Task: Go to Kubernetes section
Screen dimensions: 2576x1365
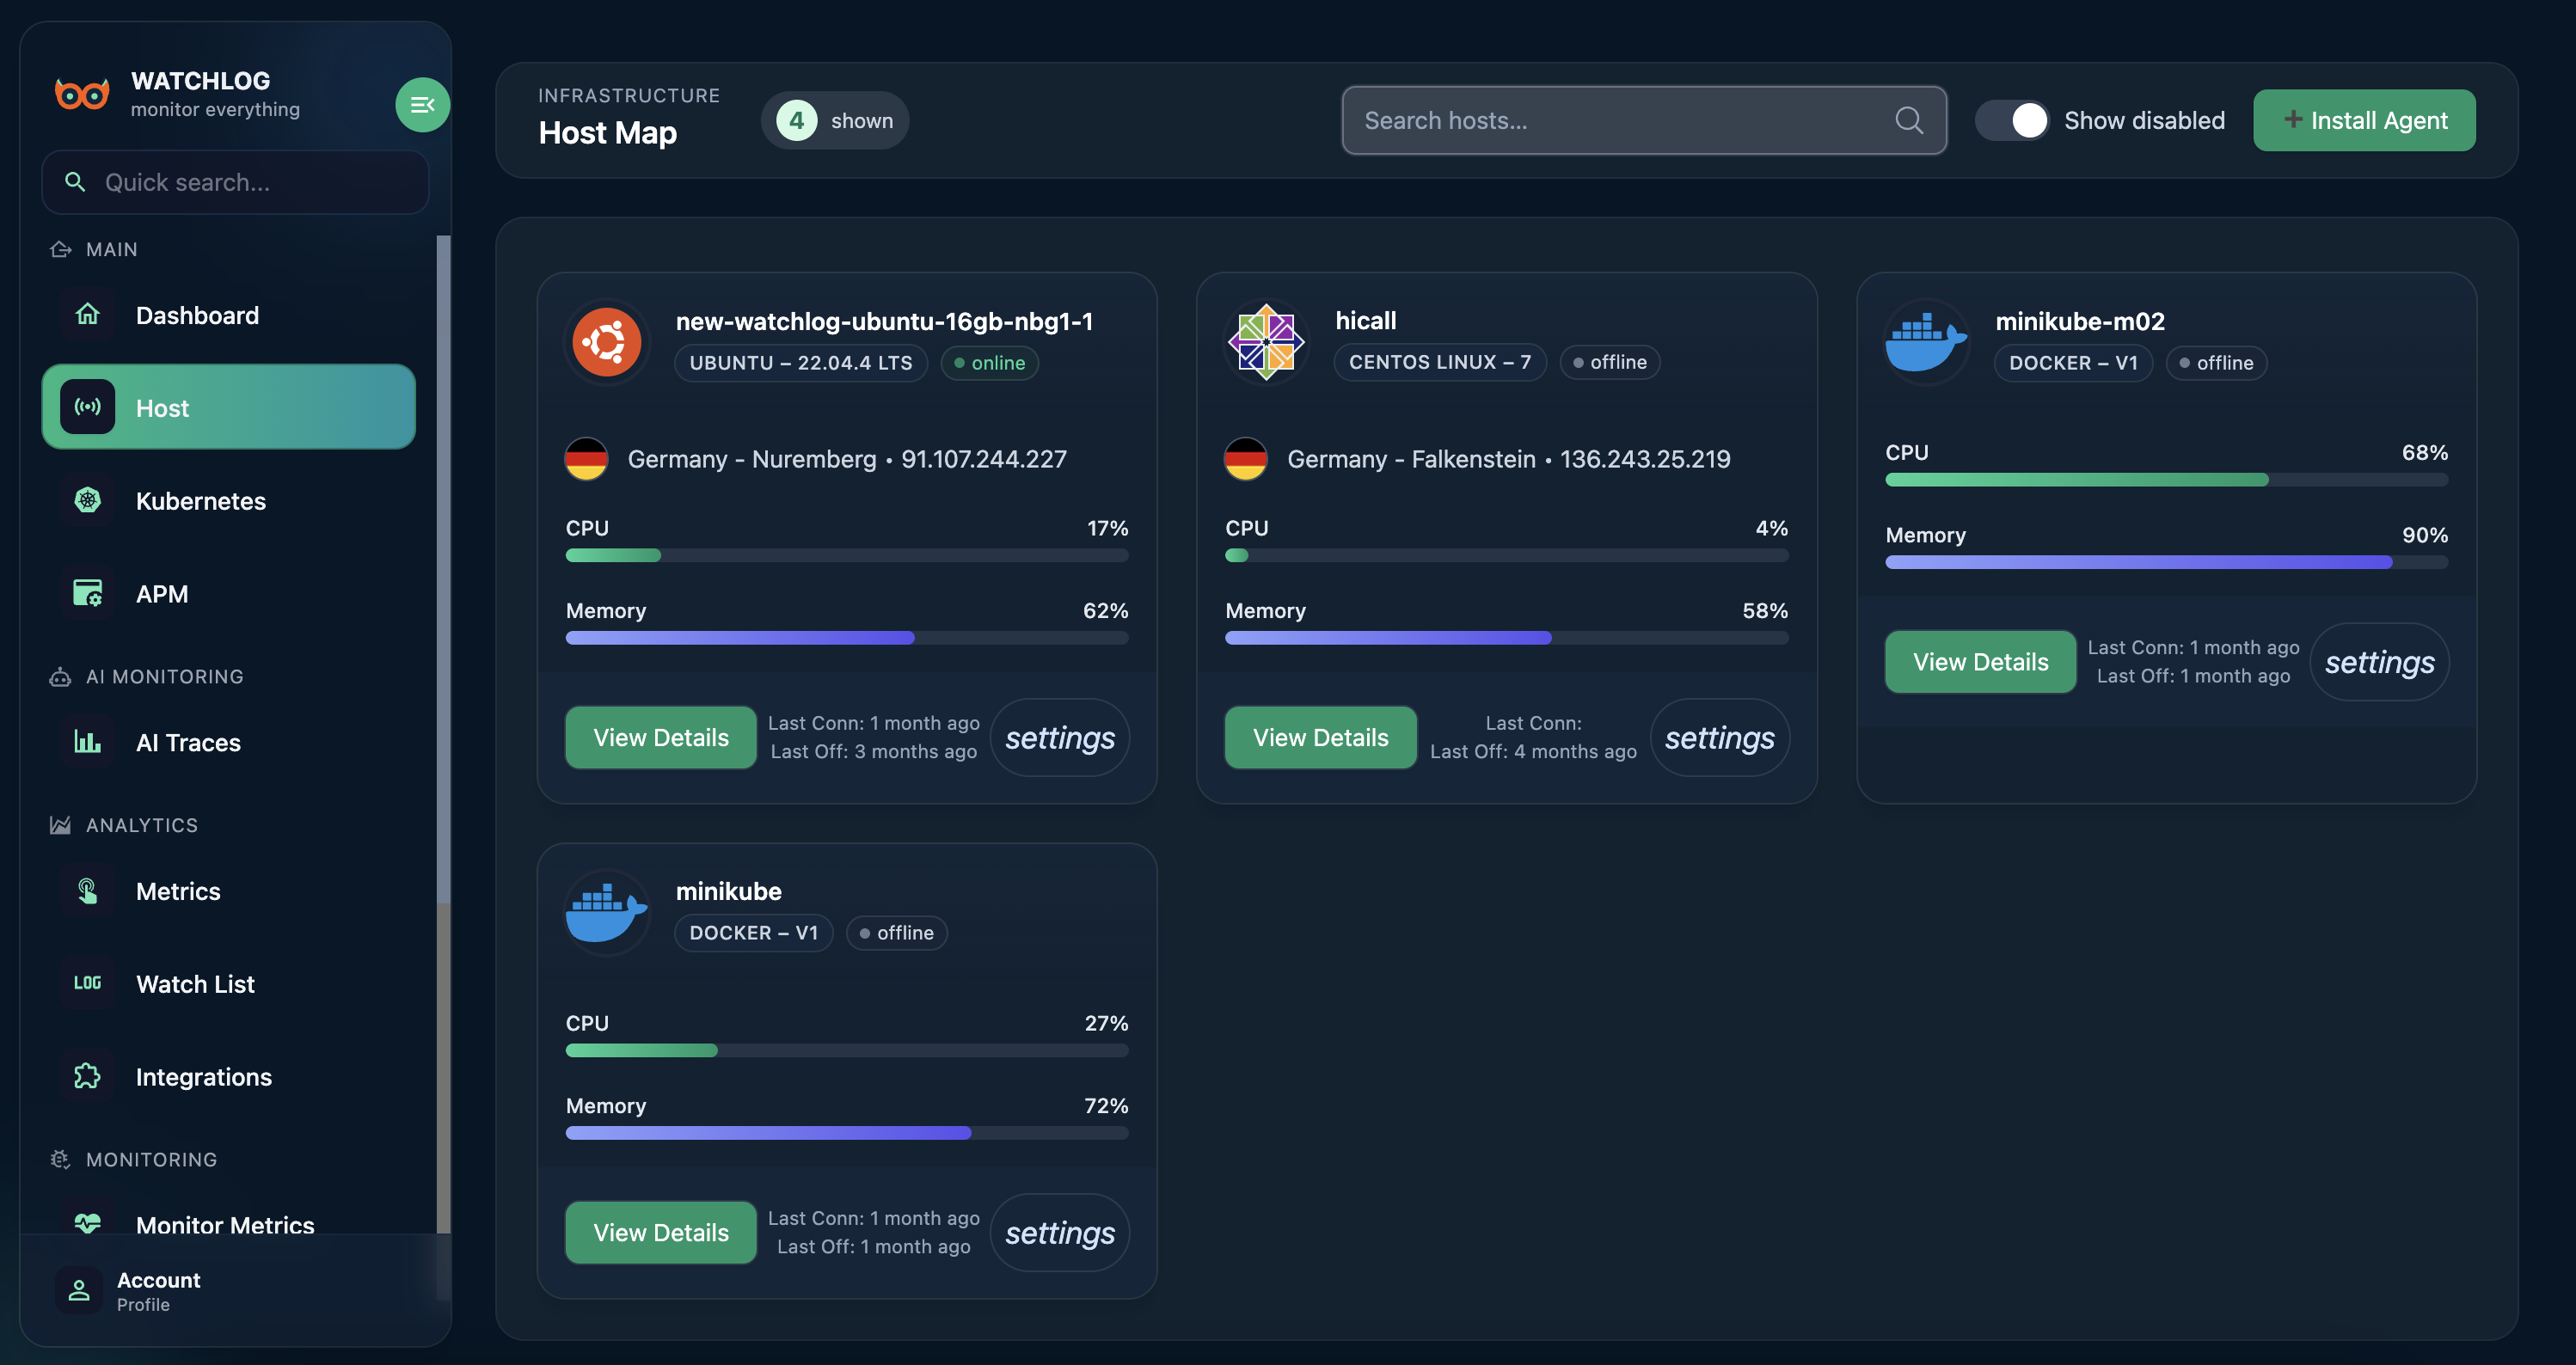Action: point(228,500)
